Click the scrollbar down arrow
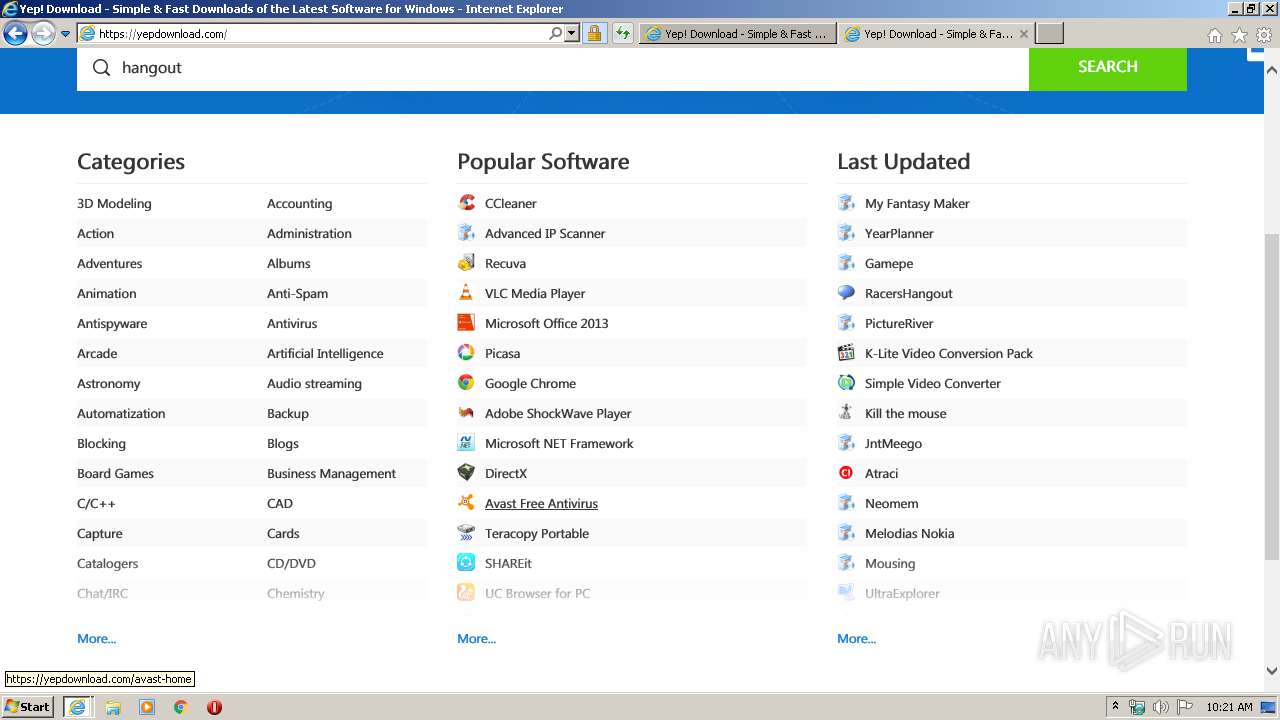The width and height of the screenshot is (1280, 720). [1272, 671]
